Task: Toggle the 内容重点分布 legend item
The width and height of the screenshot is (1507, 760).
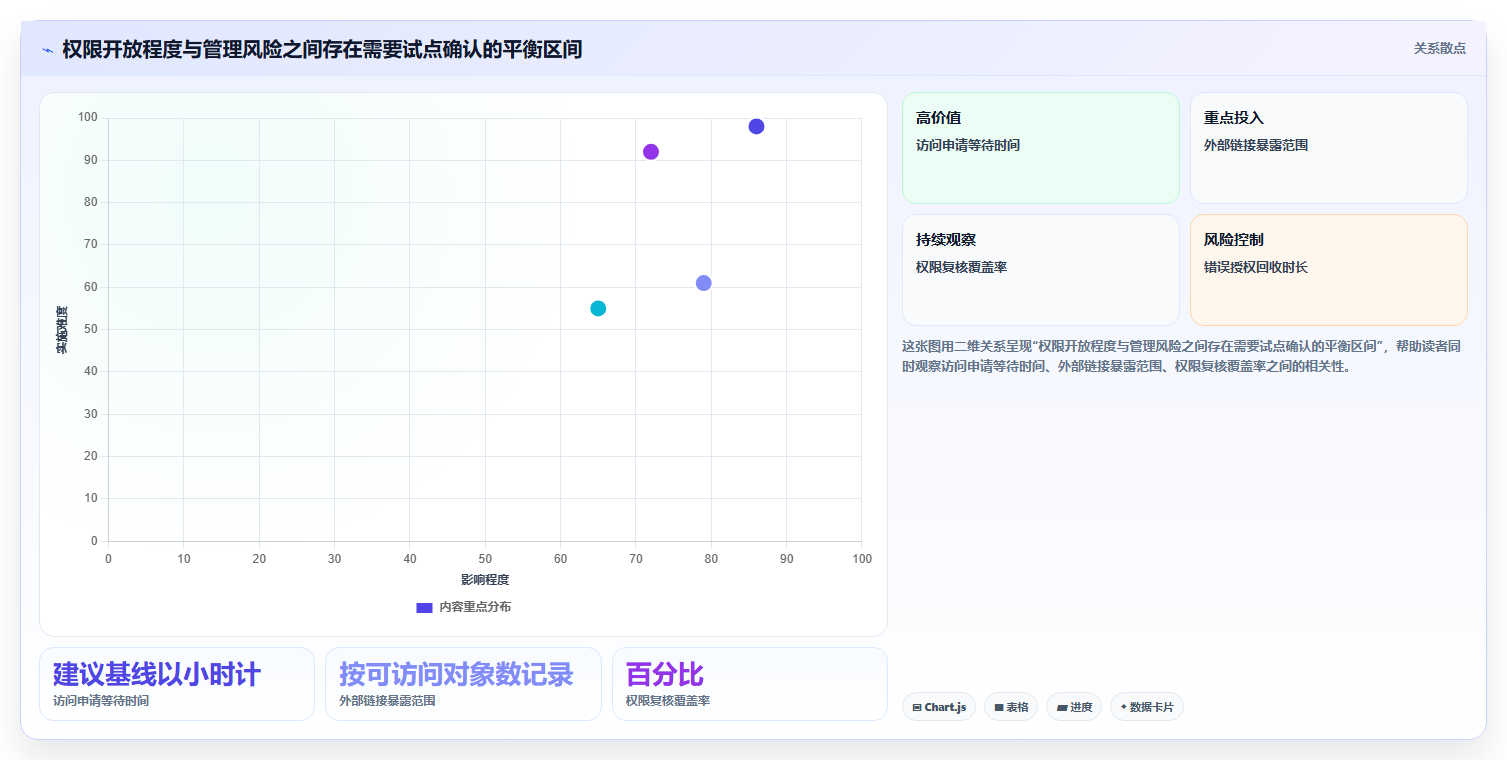Action: coord(463,607)
